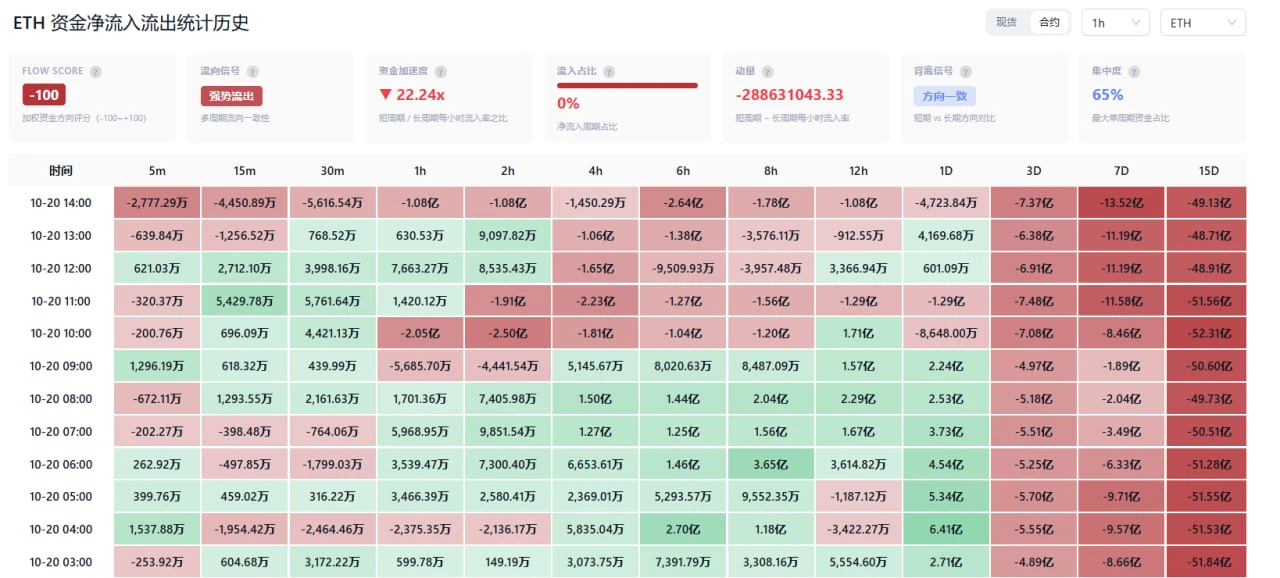Switch the market toggle to 现货
This screenshot has height=578, width=1280.
click(x=1006, y=22)
